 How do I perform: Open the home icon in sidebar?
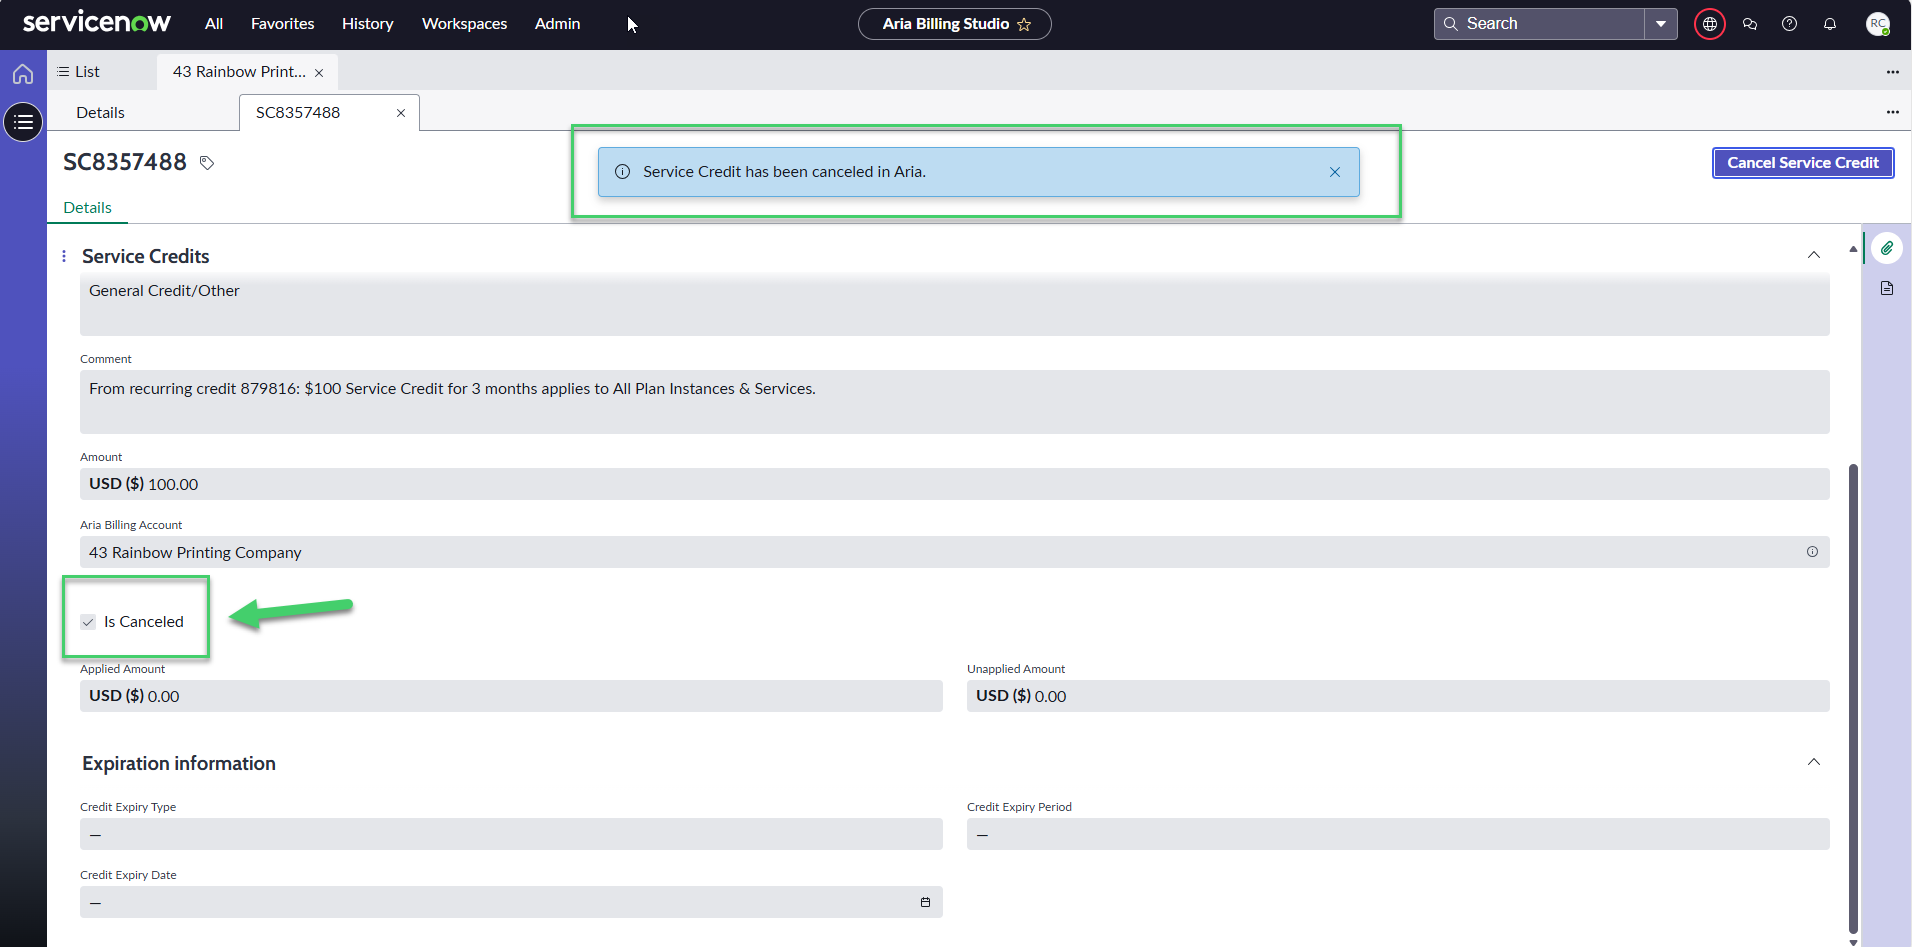point(23,74)
